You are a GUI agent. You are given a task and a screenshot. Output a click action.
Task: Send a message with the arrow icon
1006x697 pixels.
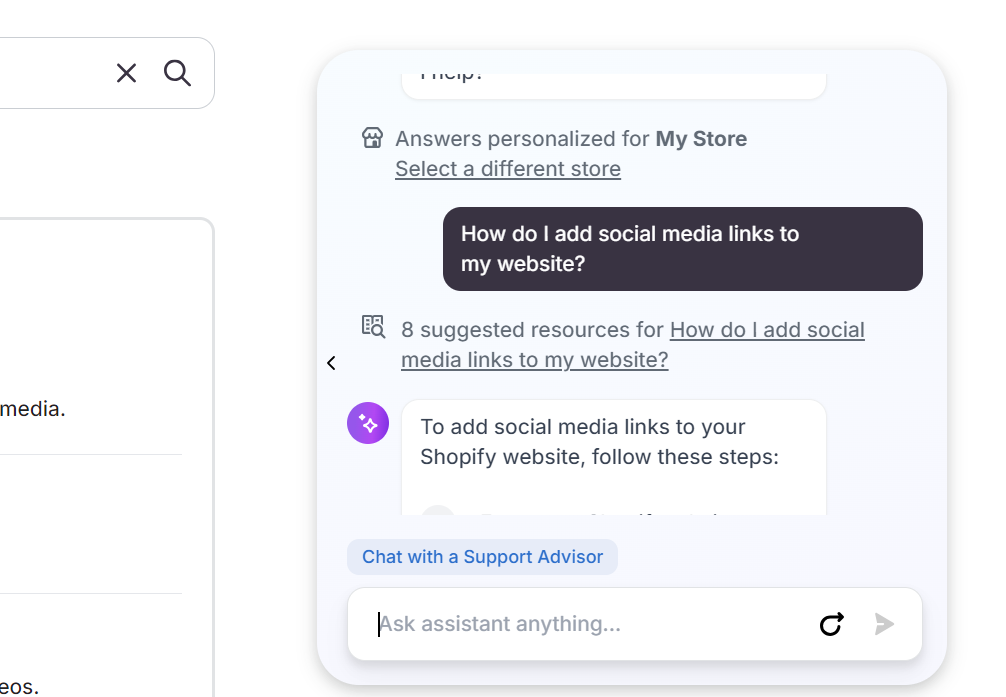tap(884, 624)
